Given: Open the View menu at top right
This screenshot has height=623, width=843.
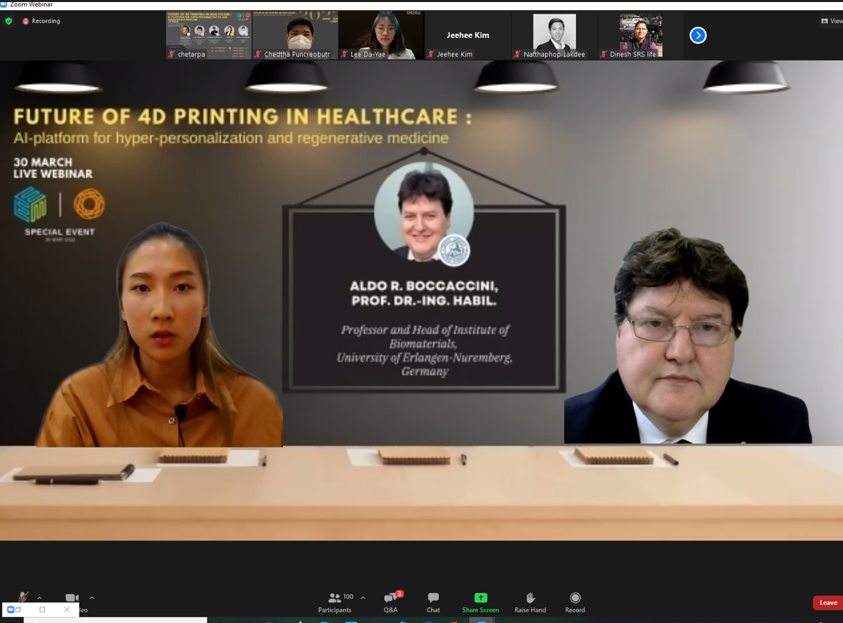Looking at the screenshot, I should pyautogui.click(x=831, y=21).
